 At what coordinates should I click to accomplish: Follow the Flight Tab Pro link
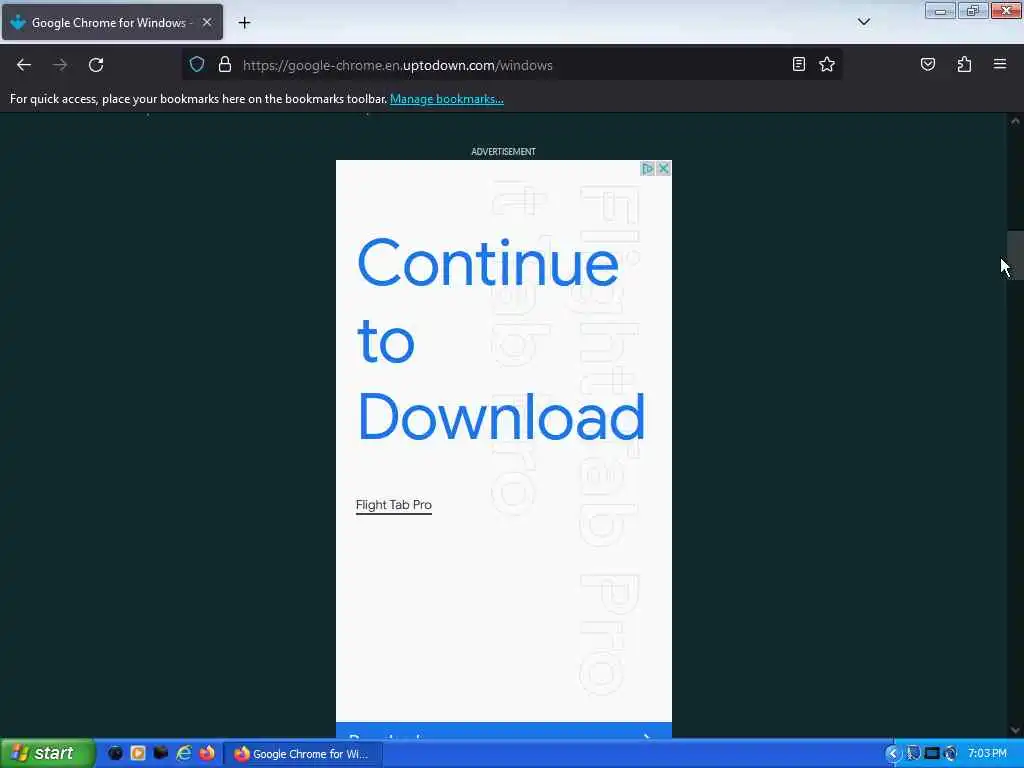394,505
